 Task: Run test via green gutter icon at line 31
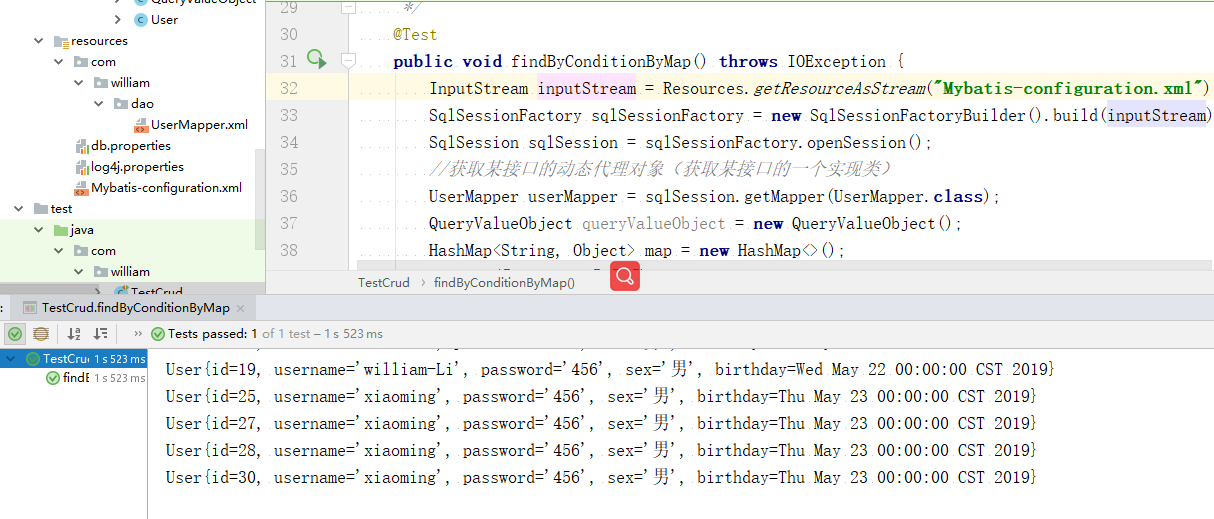[316, 60]
